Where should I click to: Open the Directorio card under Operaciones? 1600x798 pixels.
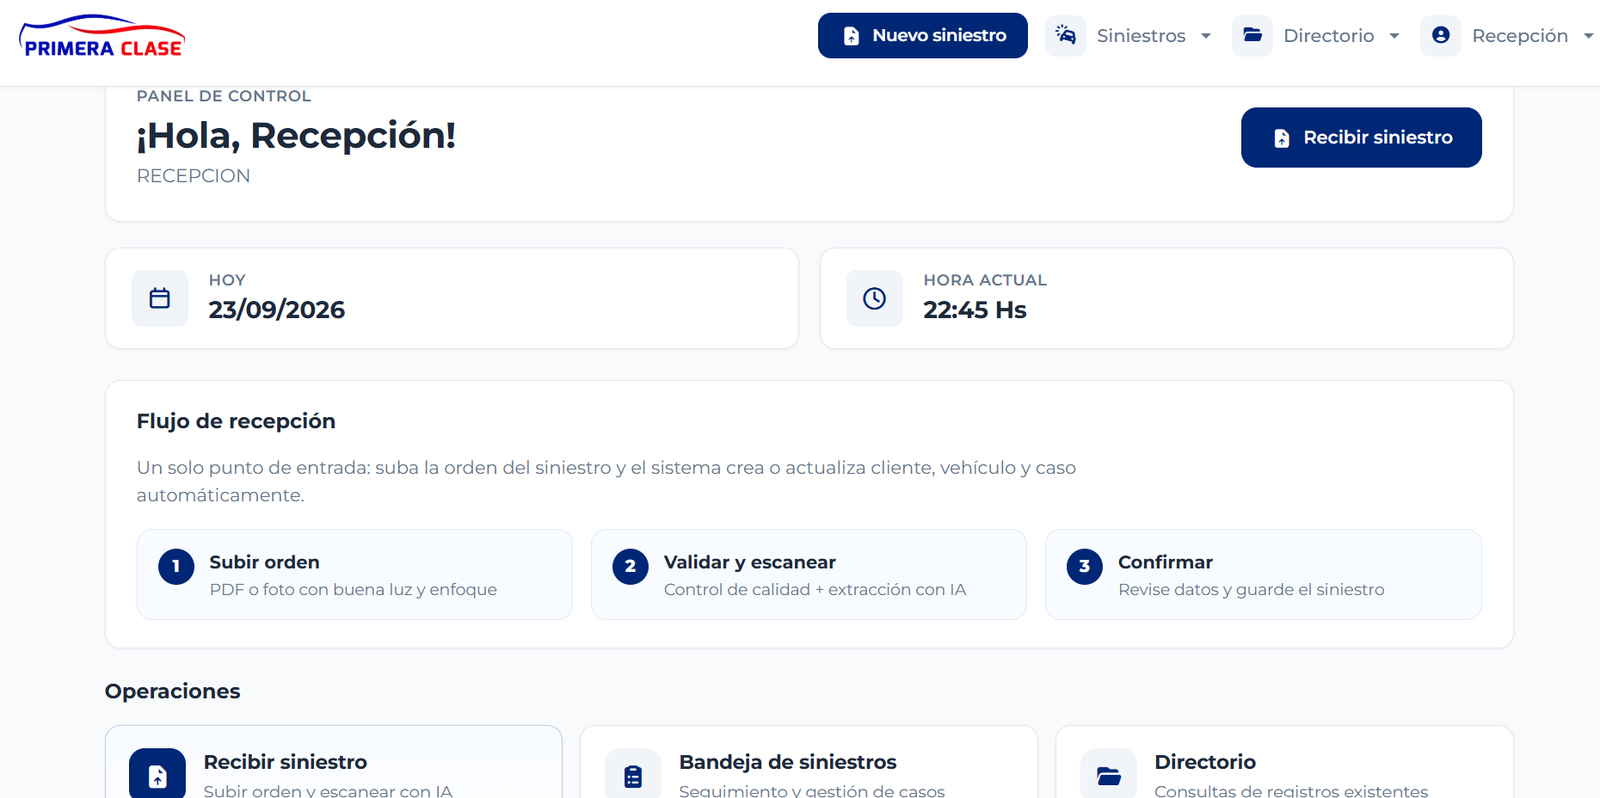1284,762
